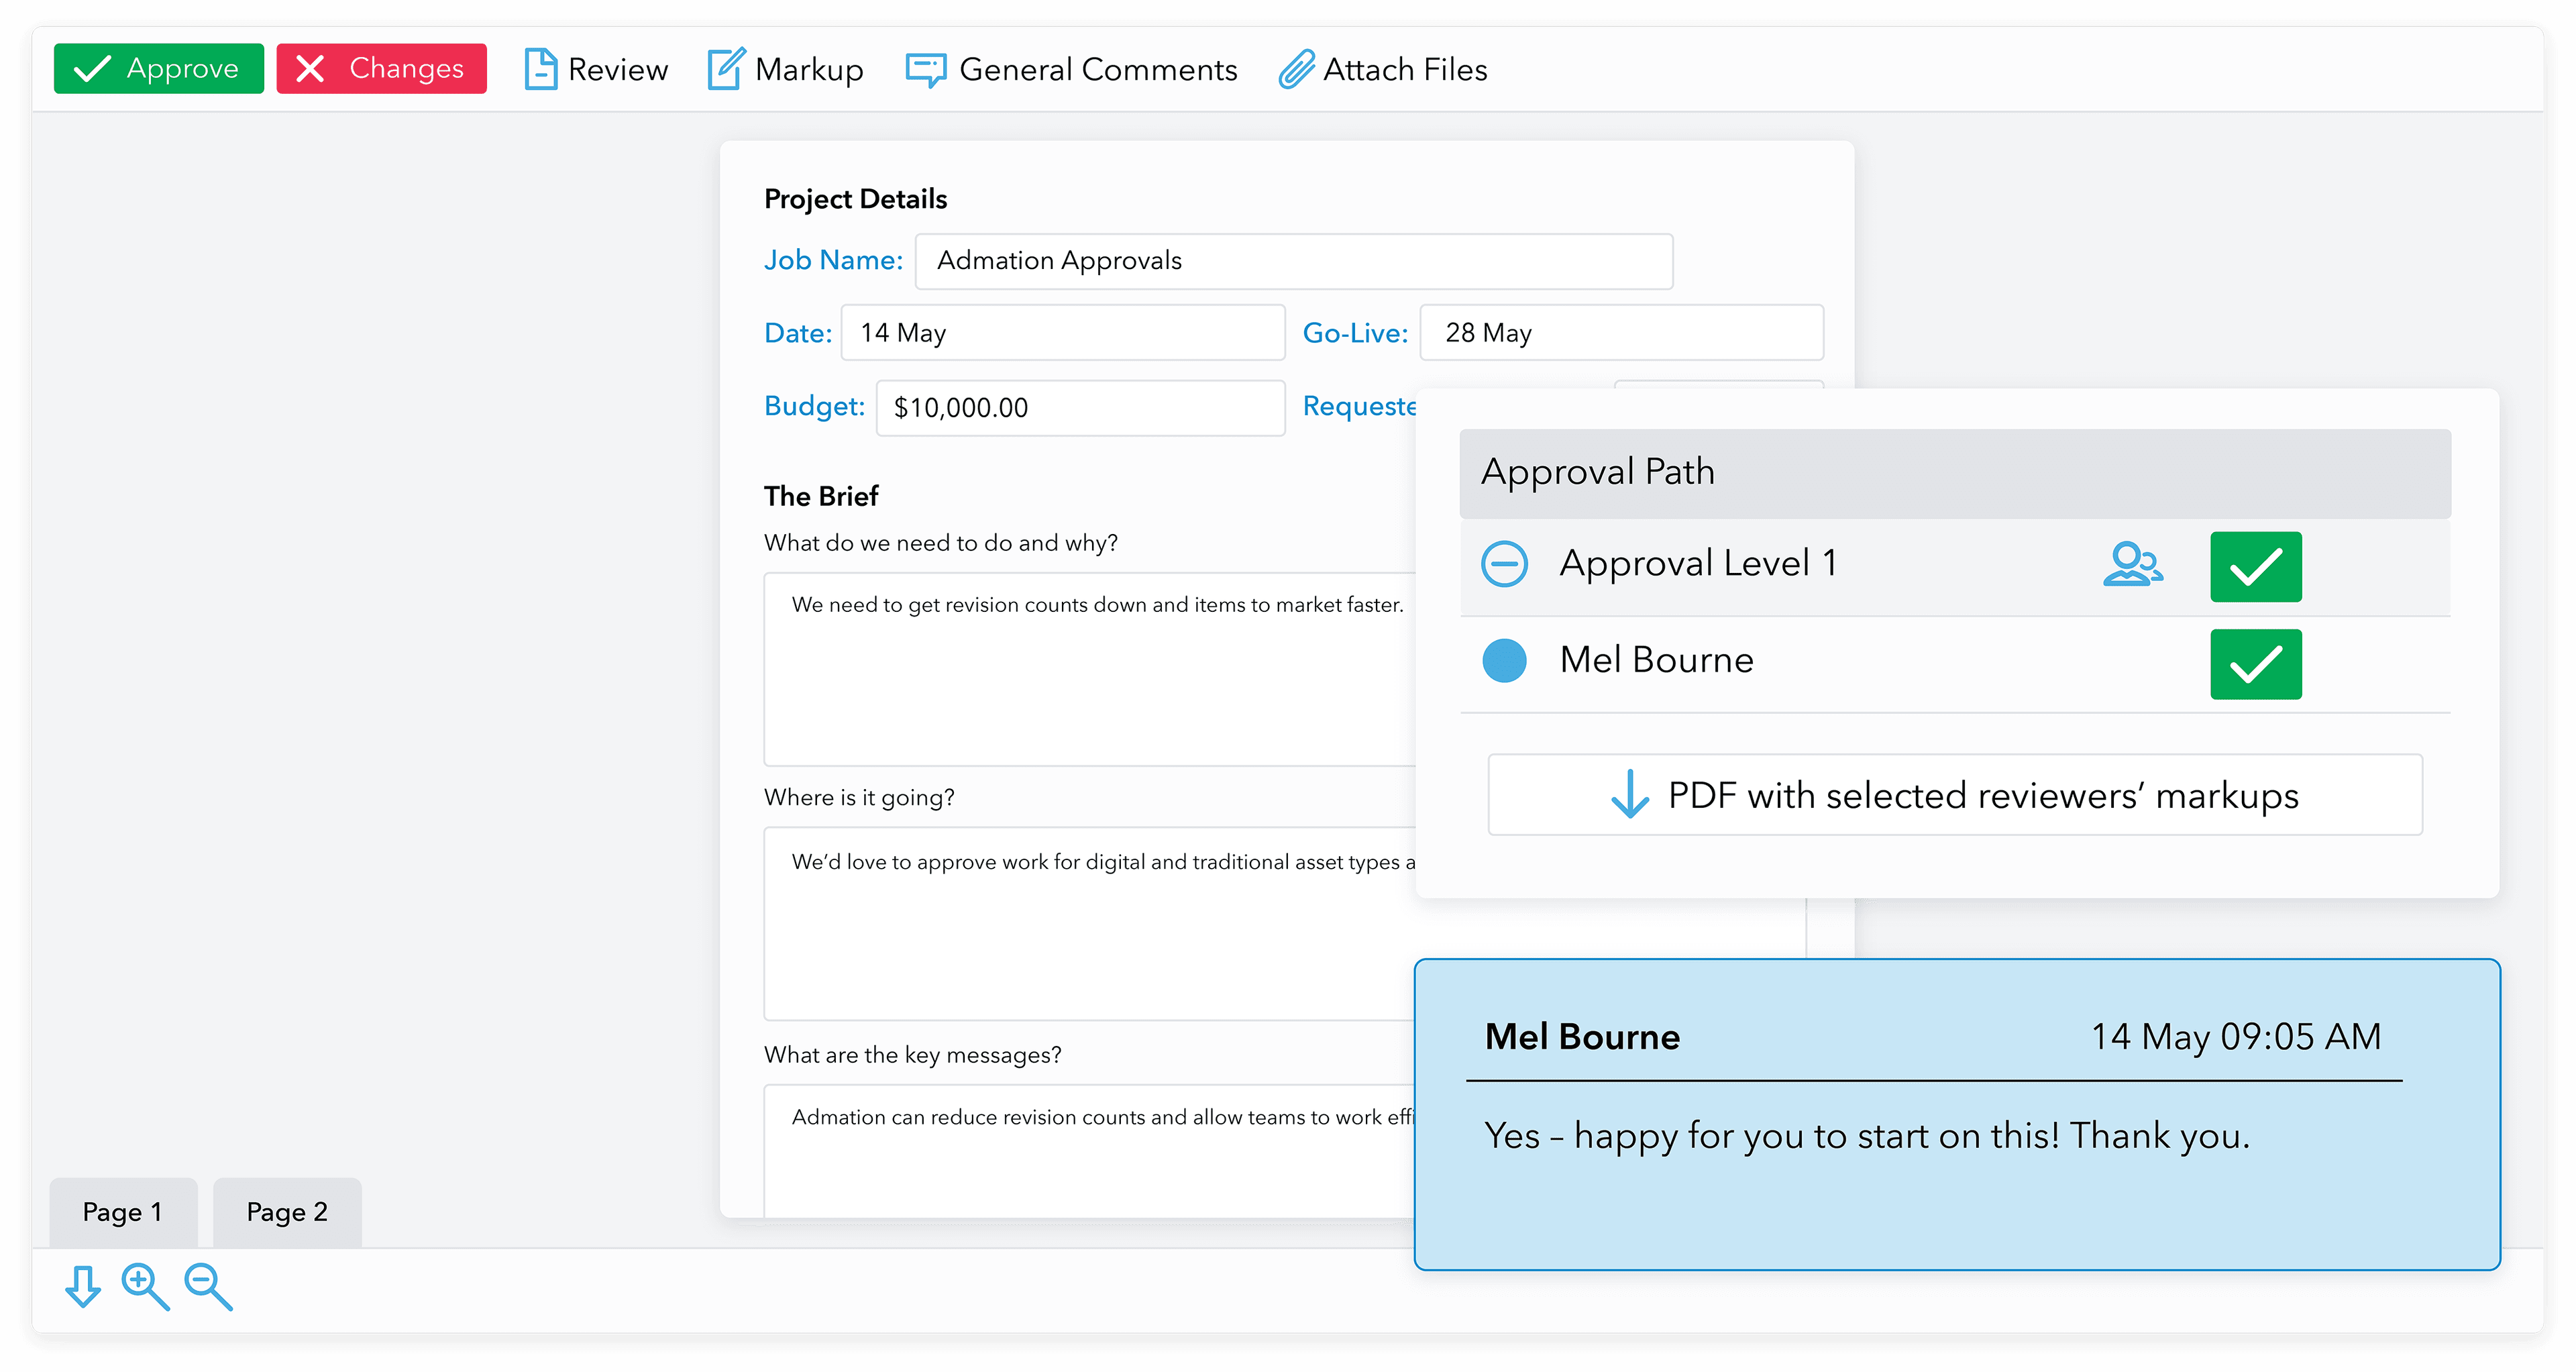This screenshot has width=2576, height=1372.
Task: Request Changes on the proof
Action: [x=381, y=68]
